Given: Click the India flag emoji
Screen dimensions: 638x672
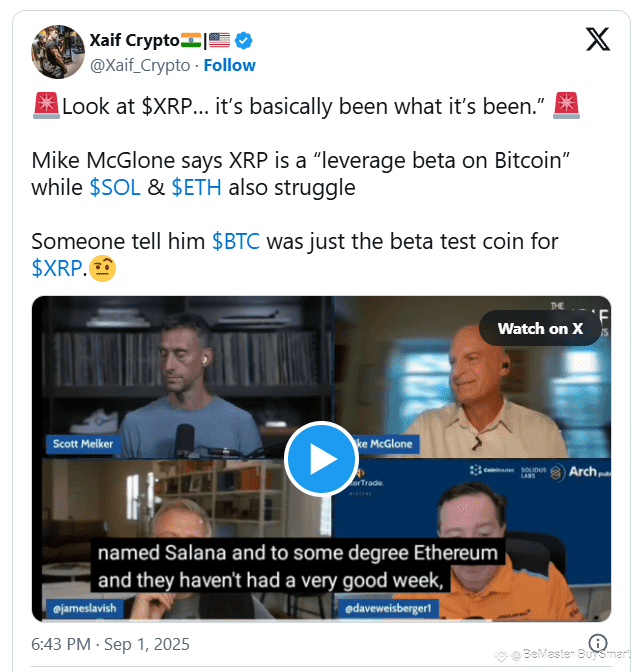Looking at the screenshot, I should [191, 40].
